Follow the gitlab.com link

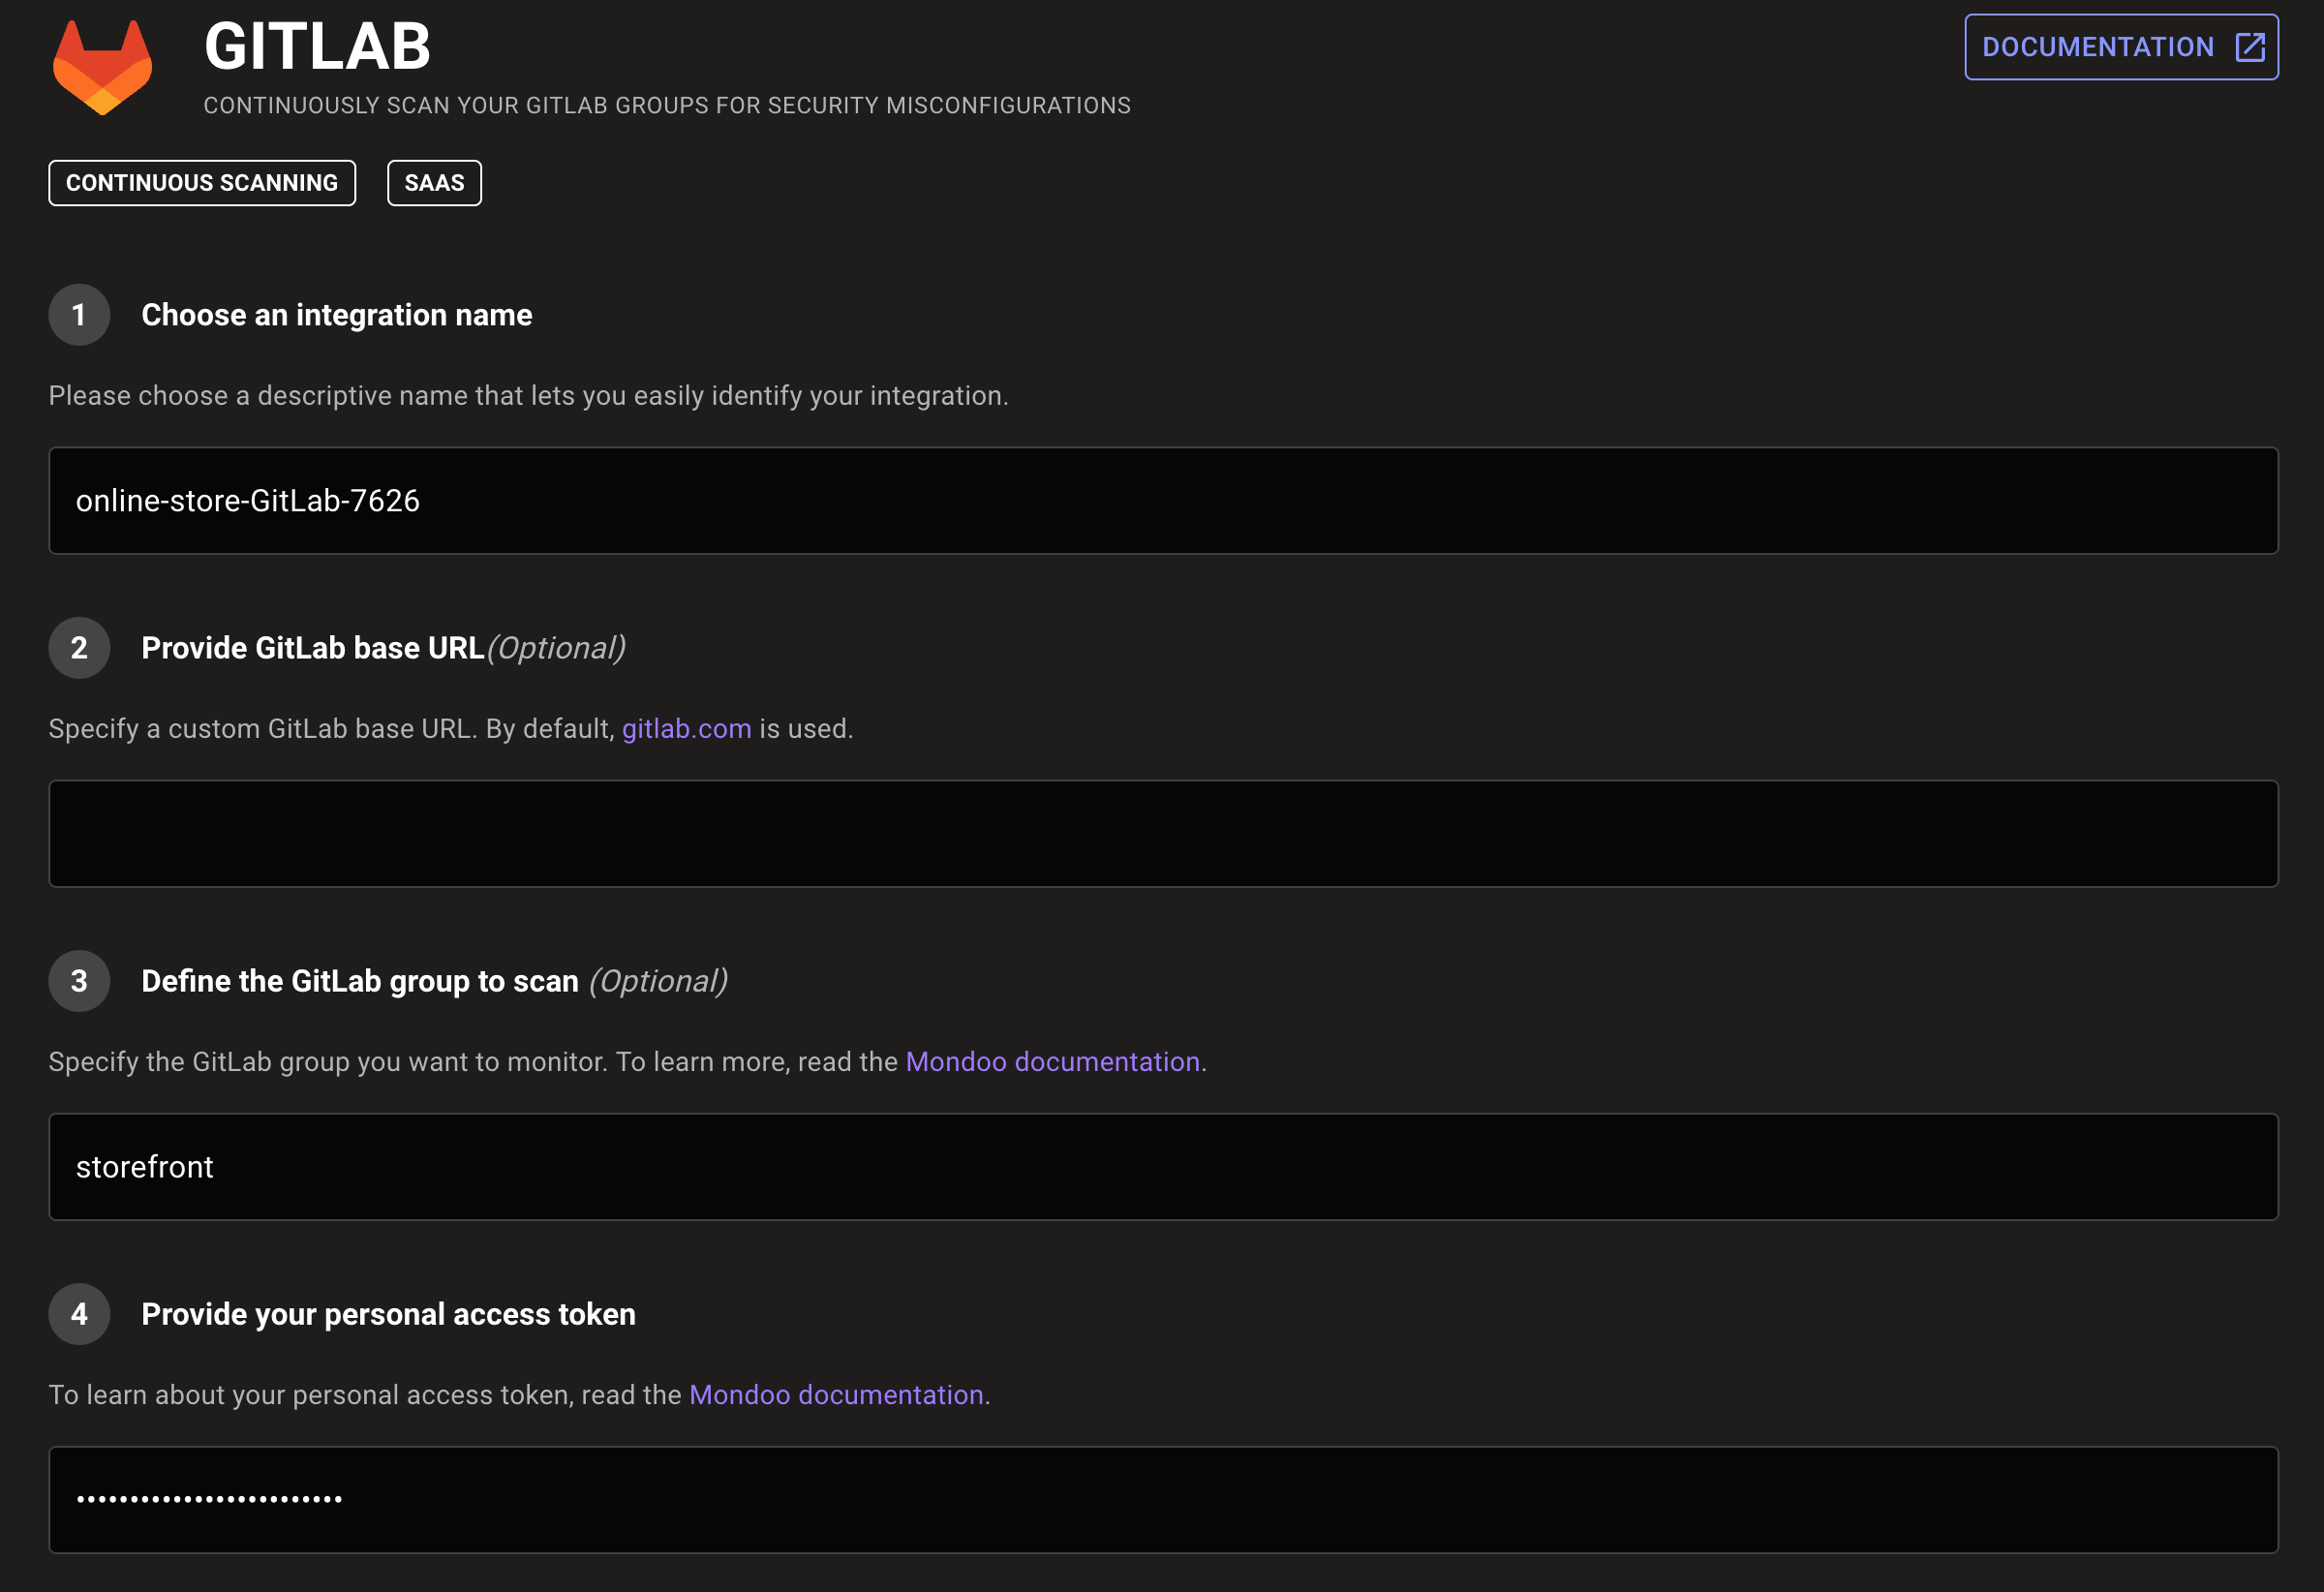coord(686,729)
